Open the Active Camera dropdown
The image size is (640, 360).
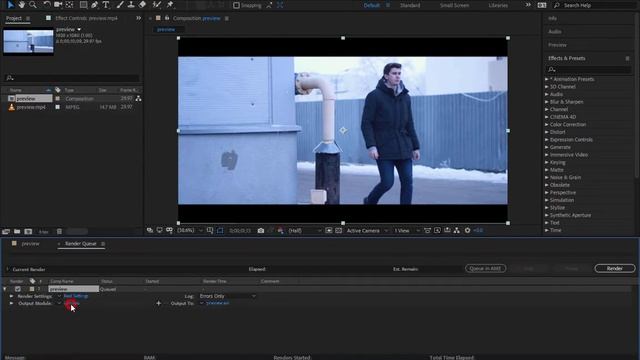[x=367, y=231]
